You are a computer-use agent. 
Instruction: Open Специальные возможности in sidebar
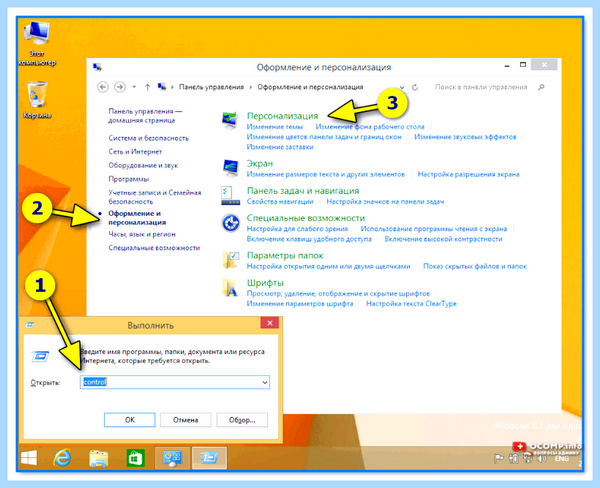coord(154,248)
